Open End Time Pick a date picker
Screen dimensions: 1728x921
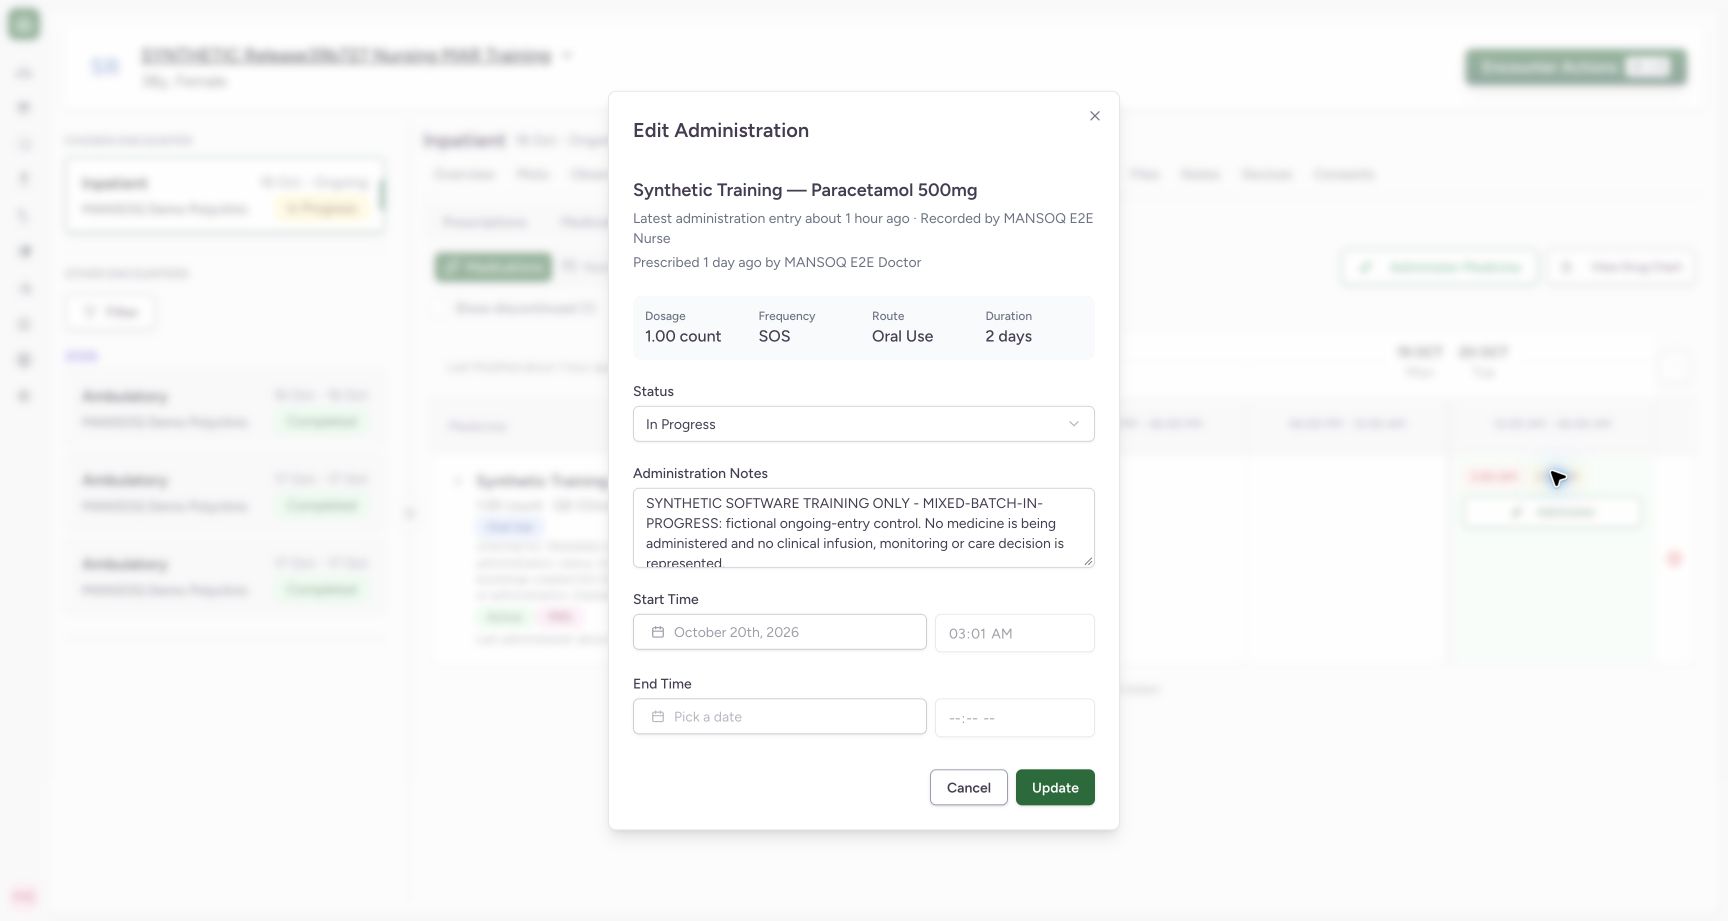click(780, 717)
